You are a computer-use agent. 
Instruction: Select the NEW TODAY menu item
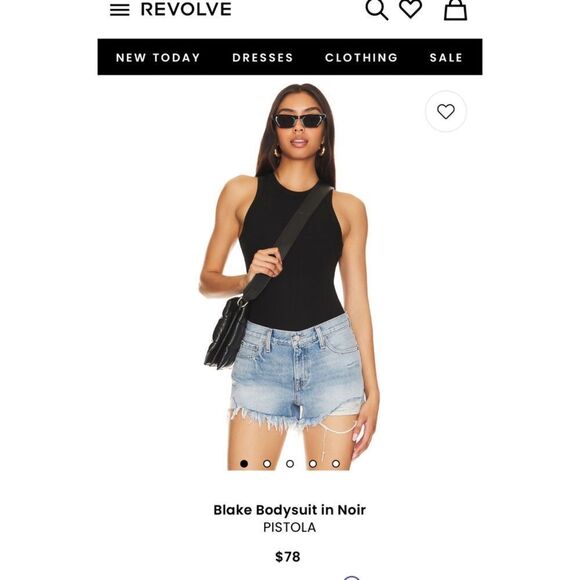158,58
